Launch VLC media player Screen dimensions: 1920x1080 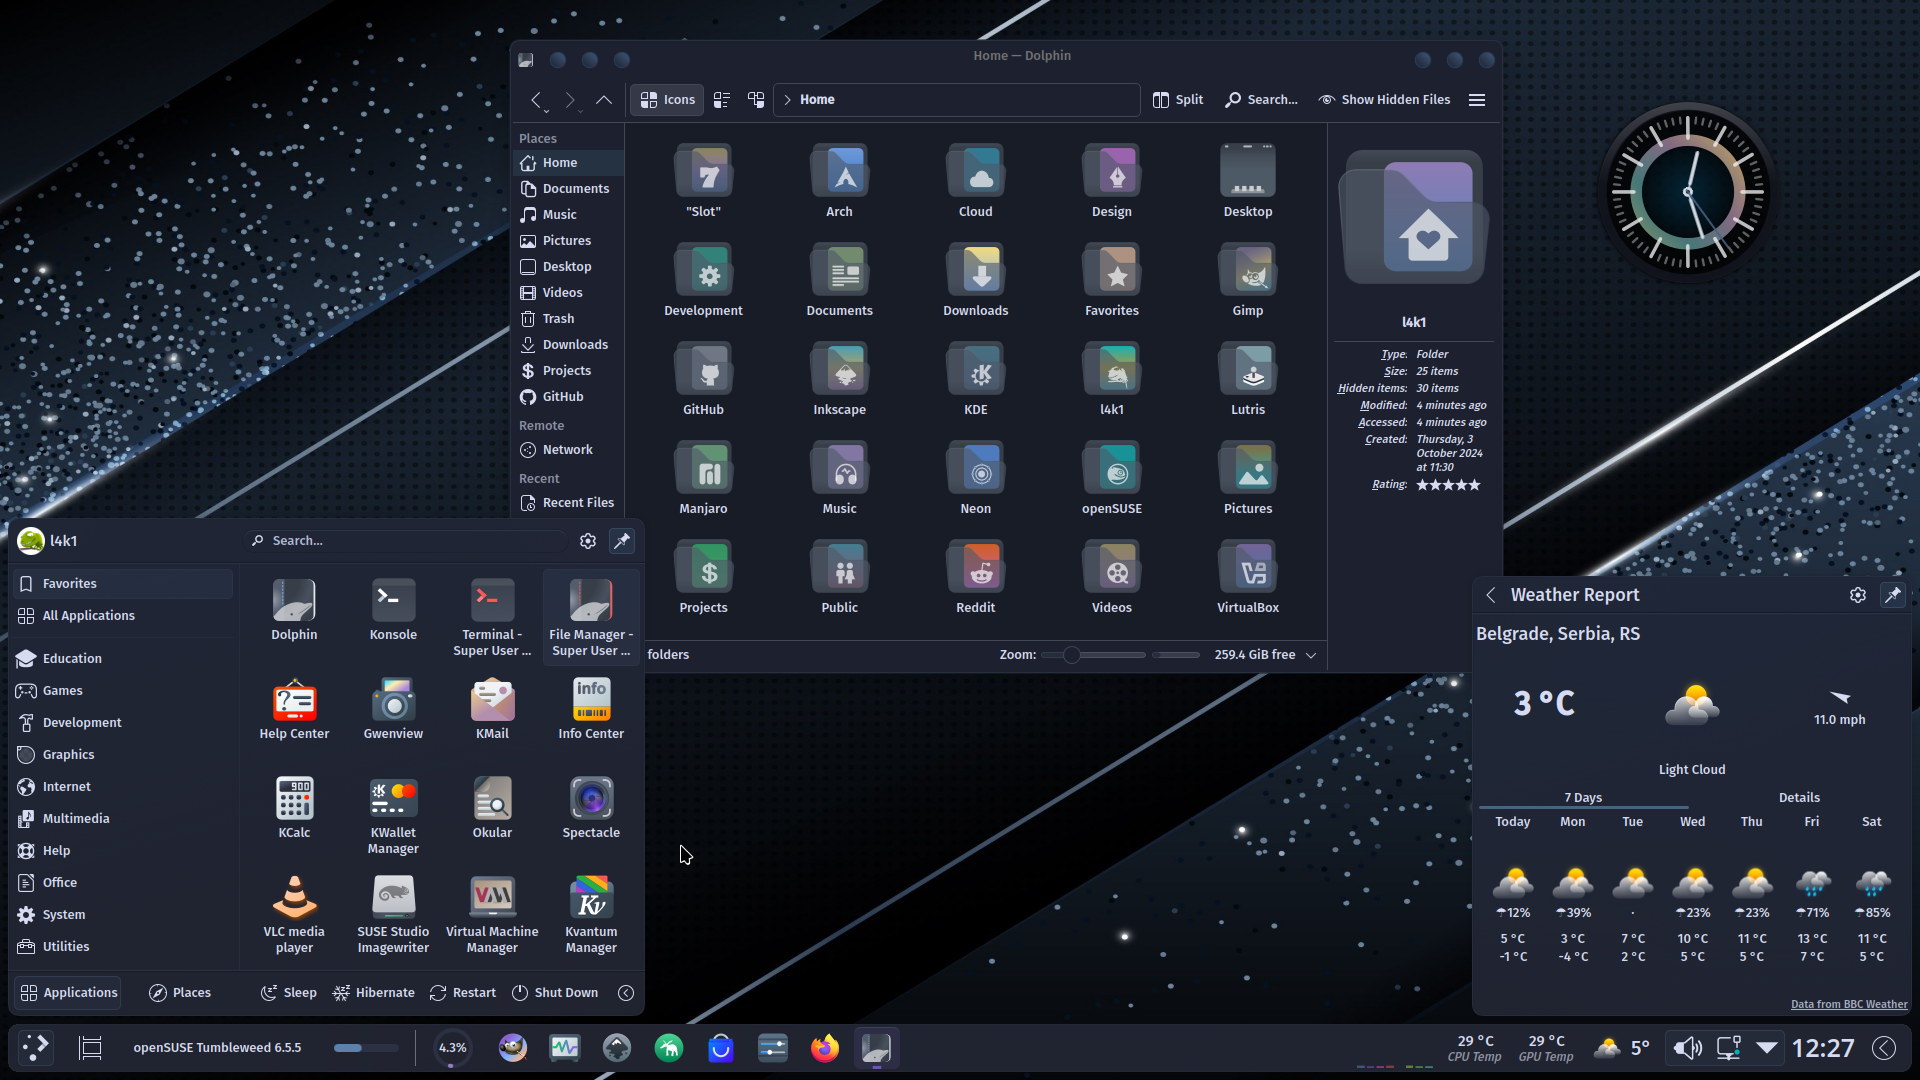[294, 914]
